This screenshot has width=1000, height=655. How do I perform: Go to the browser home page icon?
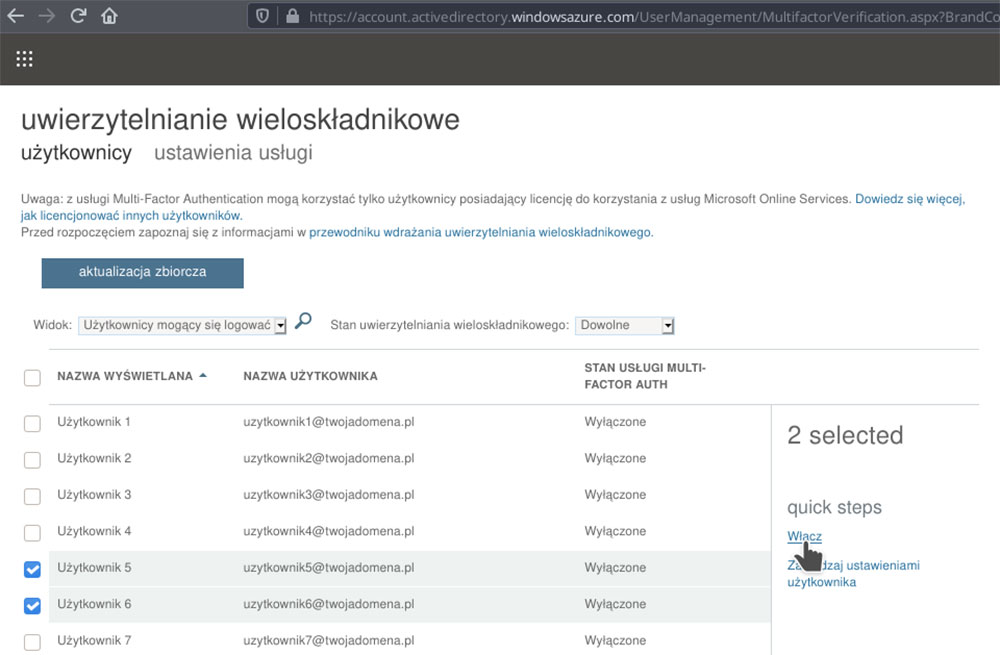tap(109, 16)
